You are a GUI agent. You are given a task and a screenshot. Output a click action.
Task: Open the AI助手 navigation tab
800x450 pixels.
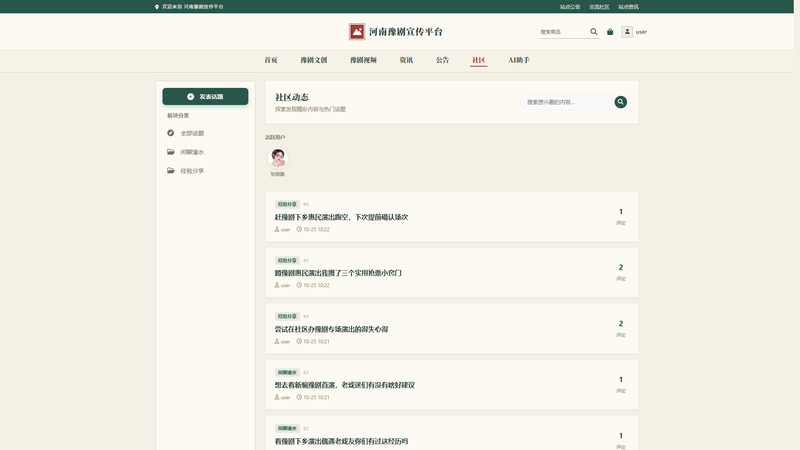pyautogui.click(x=518, y=60)
